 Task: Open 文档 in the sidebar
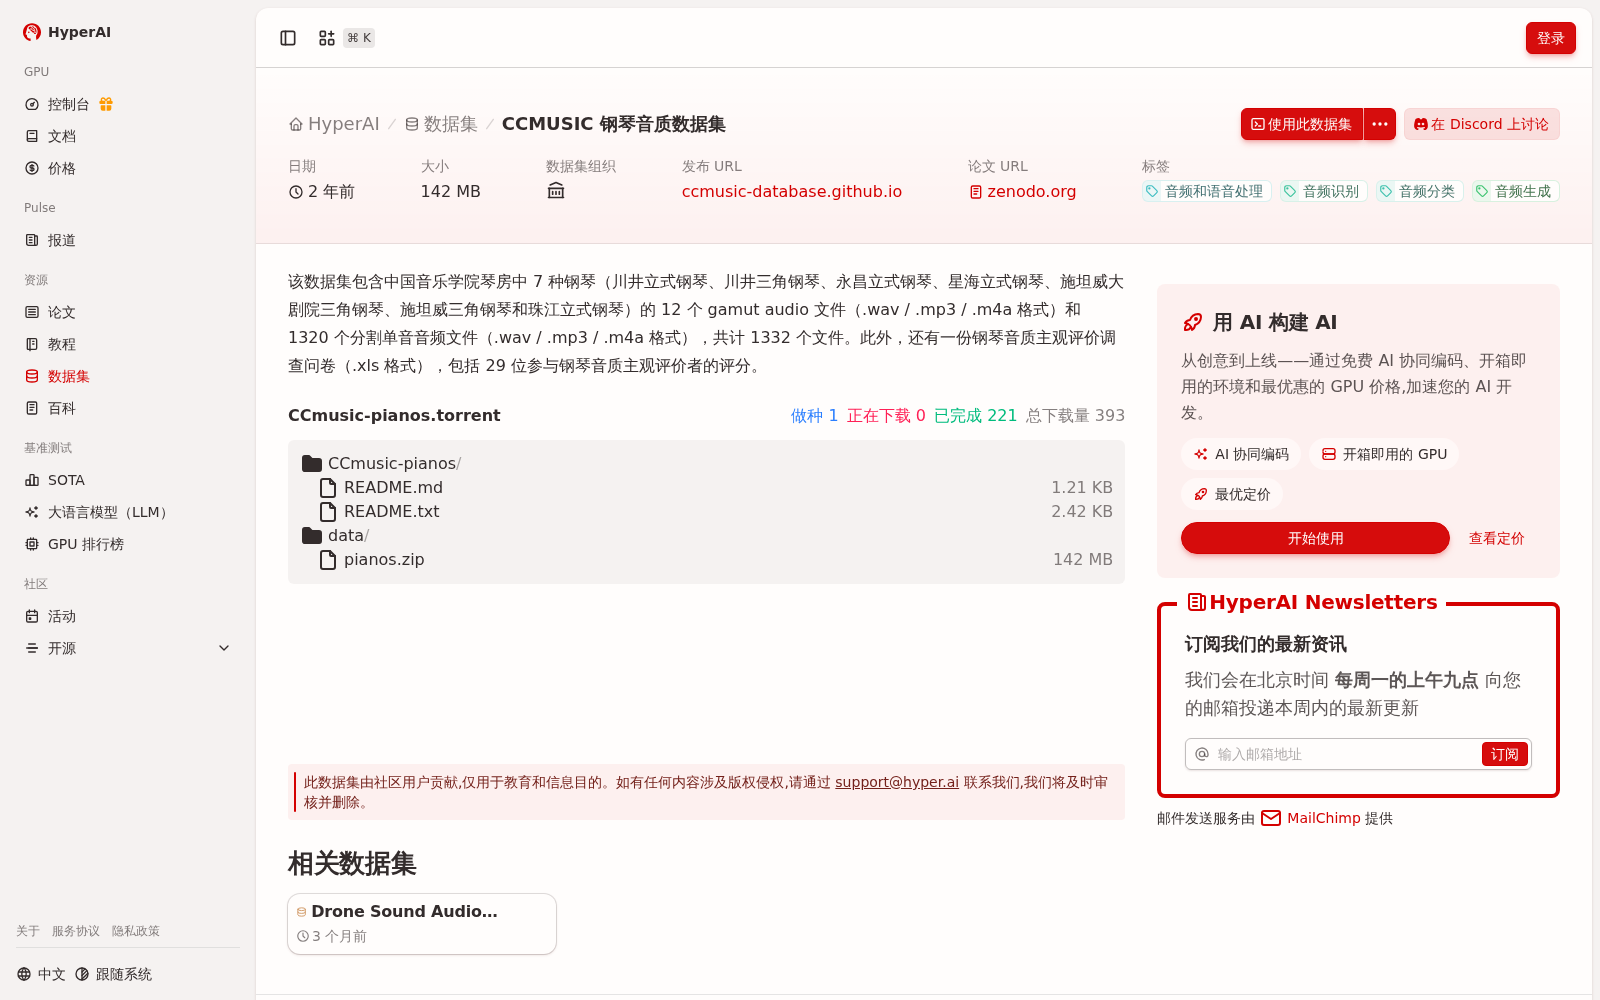tap(62, 136)
